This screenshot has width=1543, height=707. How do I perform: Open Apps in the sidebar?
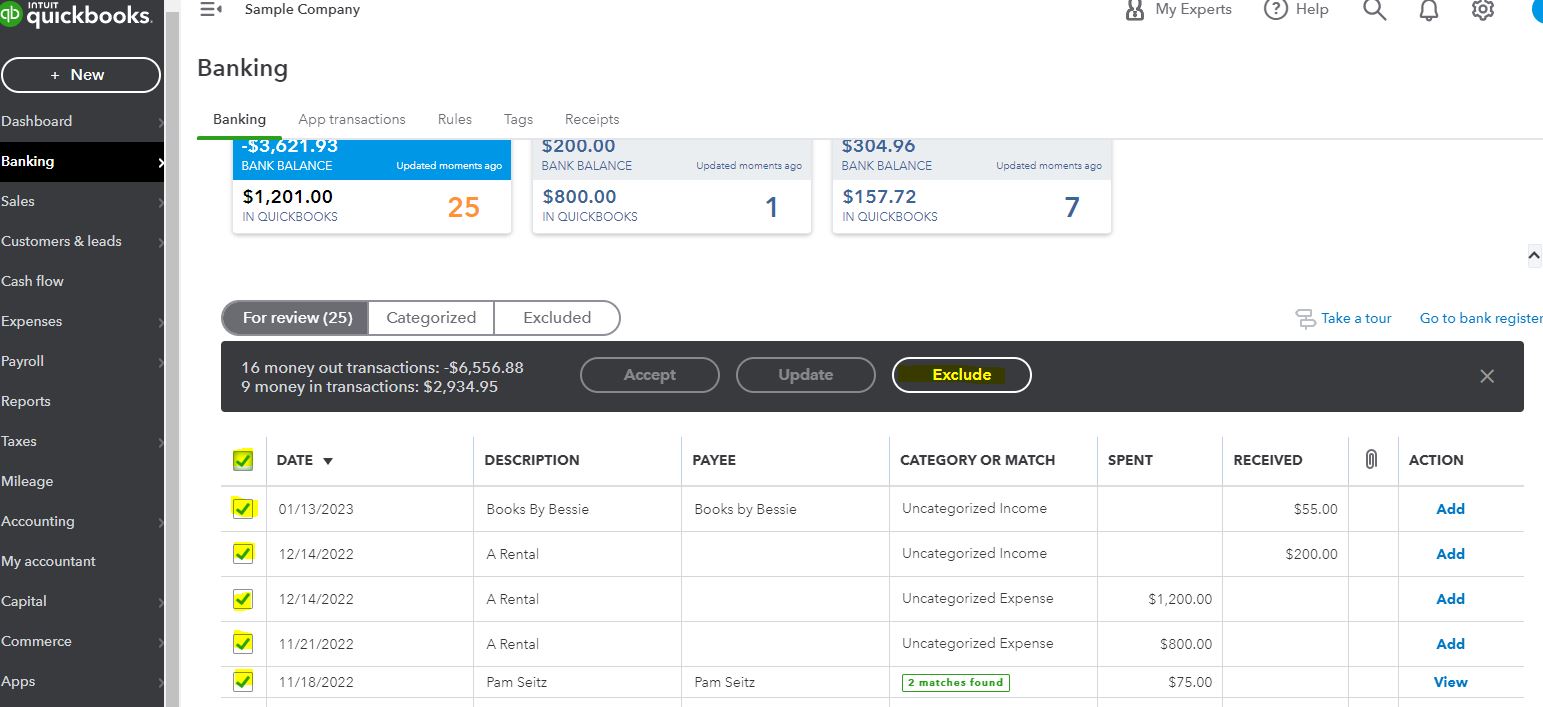[18, 681]
